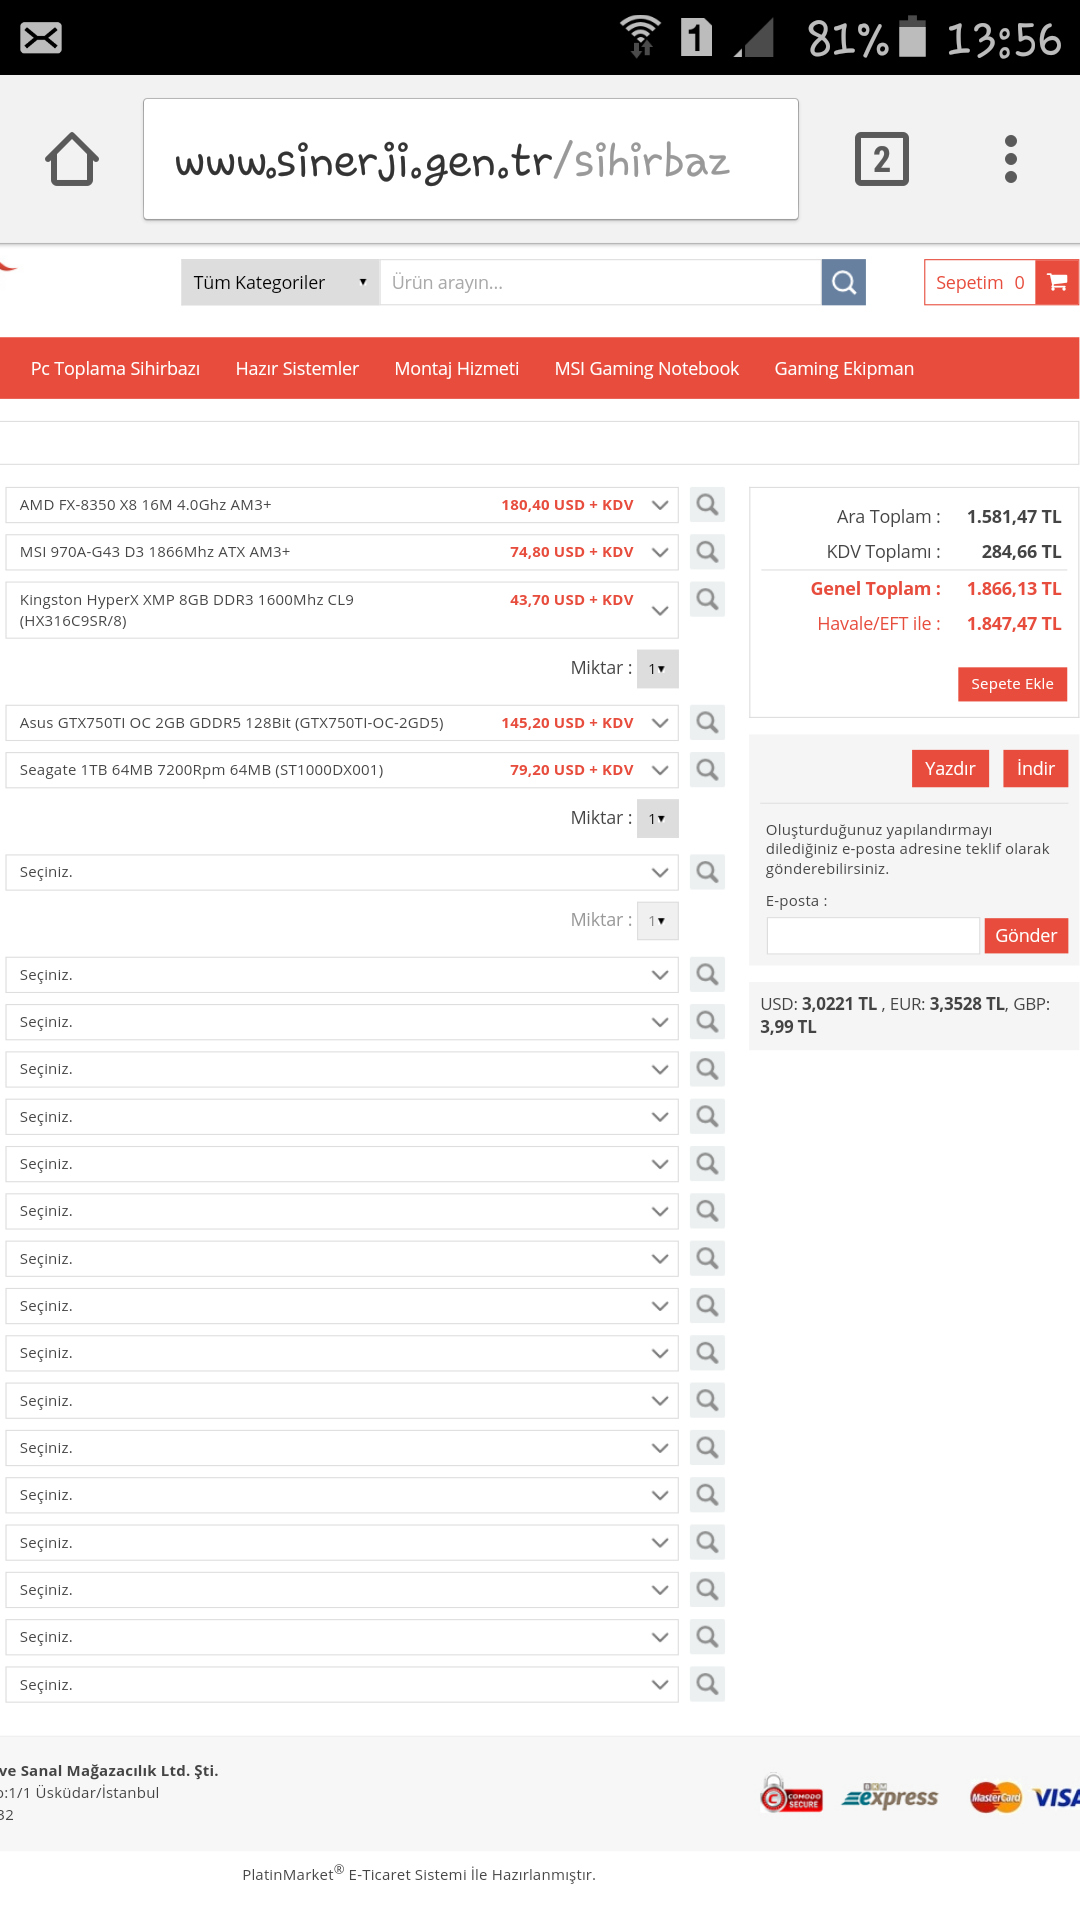1080x1920 pixels.
Task: Open Gaming Ekipman menu item
Action: point(844,368)
